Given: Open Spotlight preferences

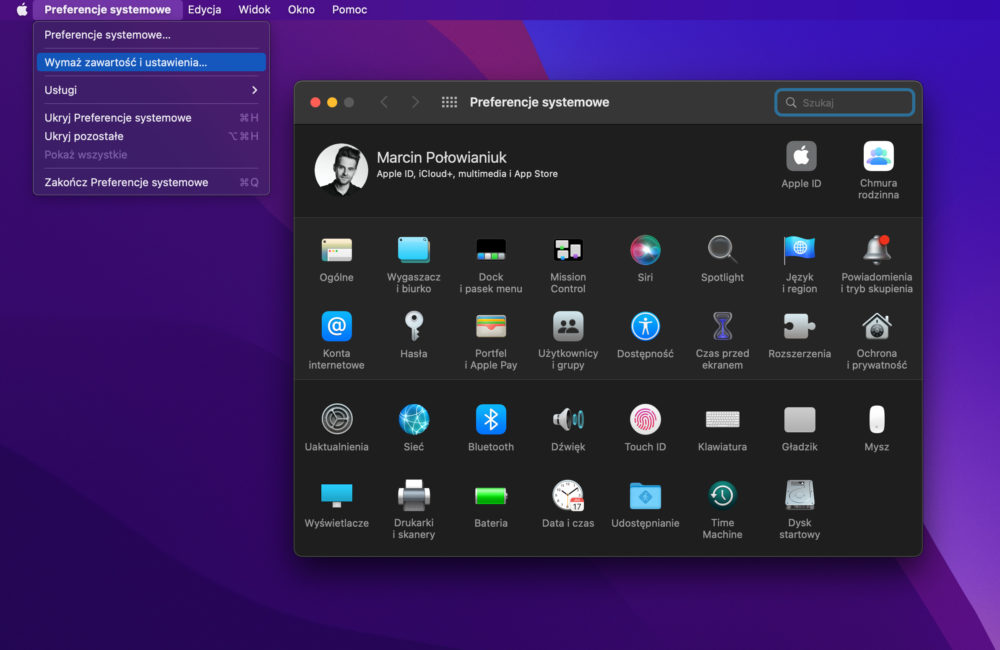Looking at the screenshot, I should pyautogui.click(x=722, y=250).
